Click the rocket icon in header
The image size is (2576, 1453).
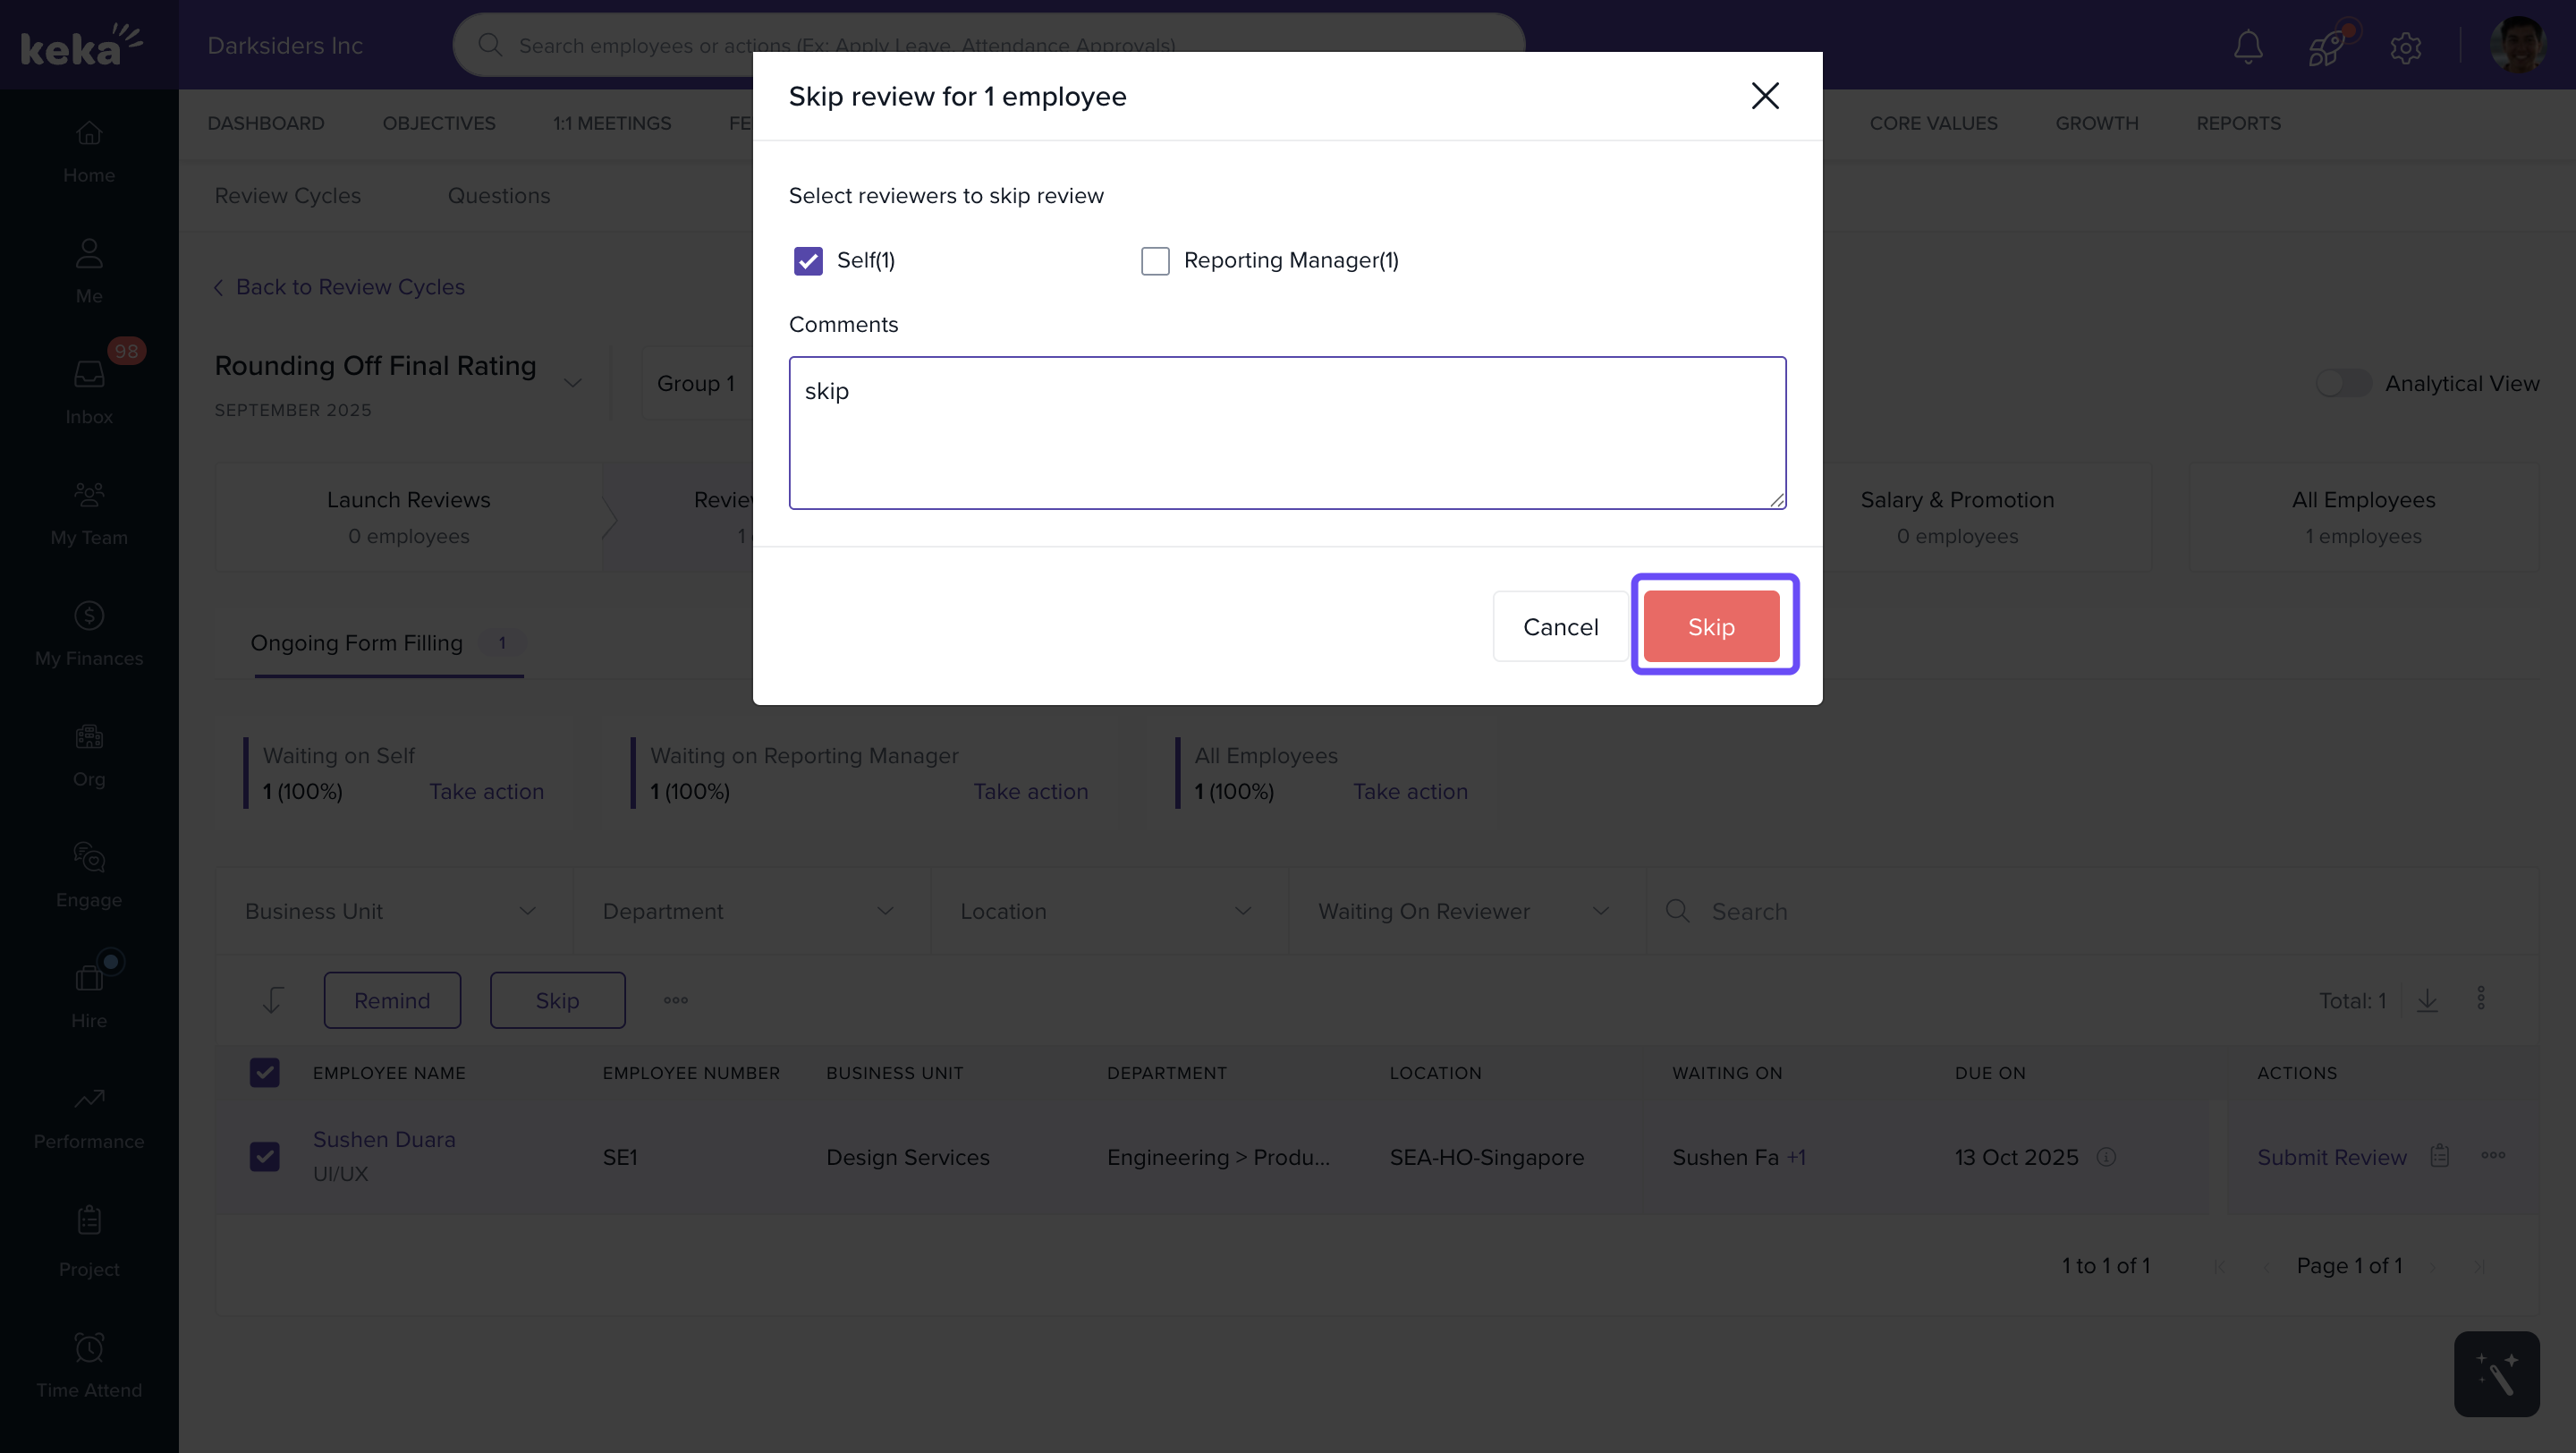click(2326, 46)
